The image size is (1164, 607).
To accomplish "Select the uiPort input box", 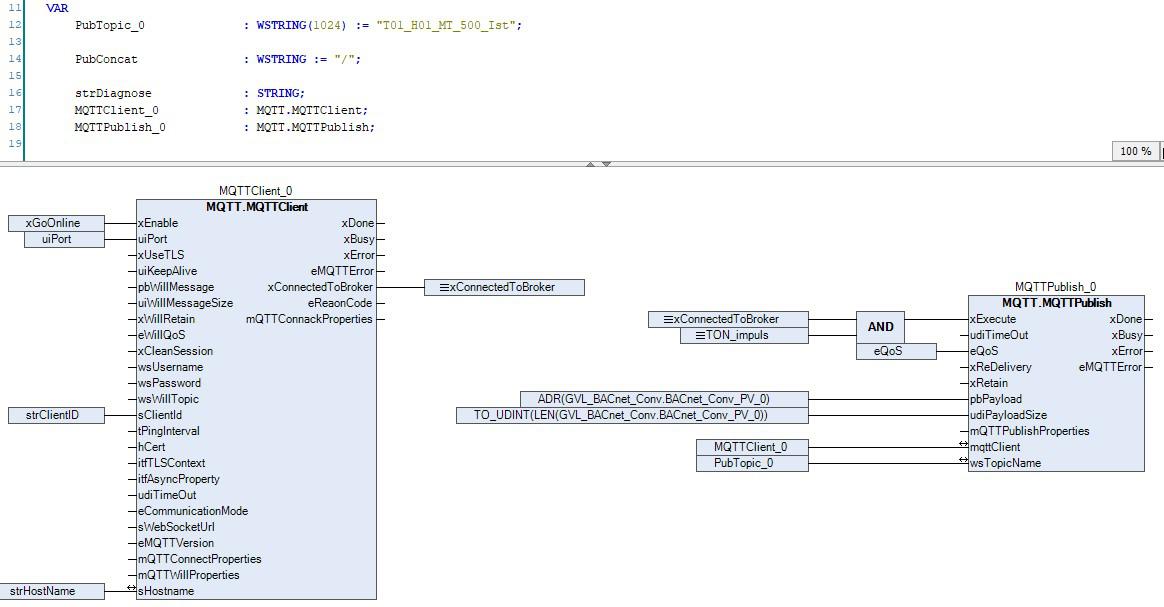I will (64, 239).
